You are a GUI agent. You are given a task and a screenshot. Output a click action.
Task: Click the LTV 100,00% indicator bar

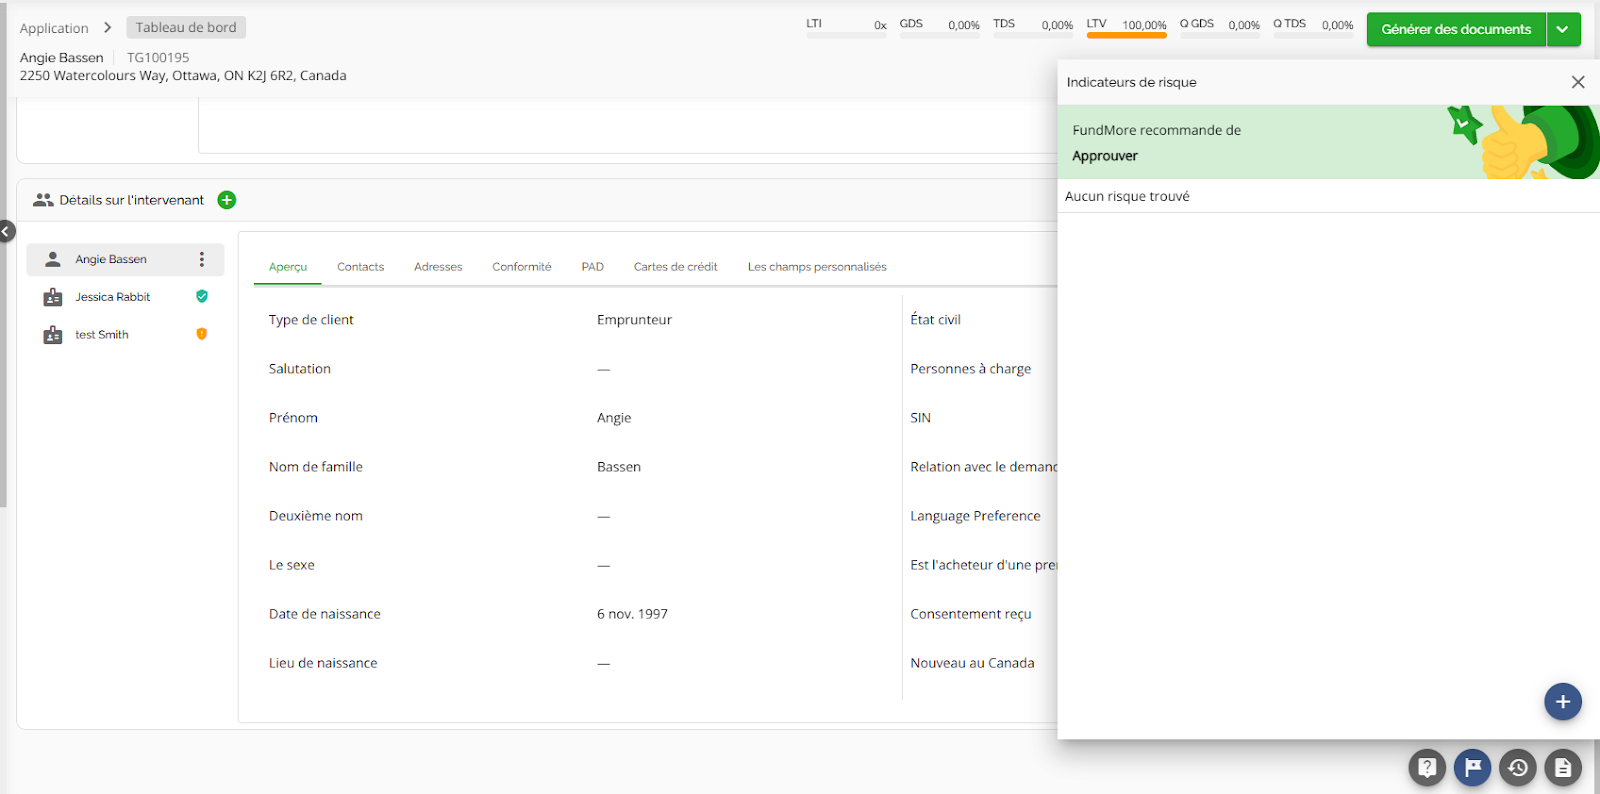tap(1127, 27)
